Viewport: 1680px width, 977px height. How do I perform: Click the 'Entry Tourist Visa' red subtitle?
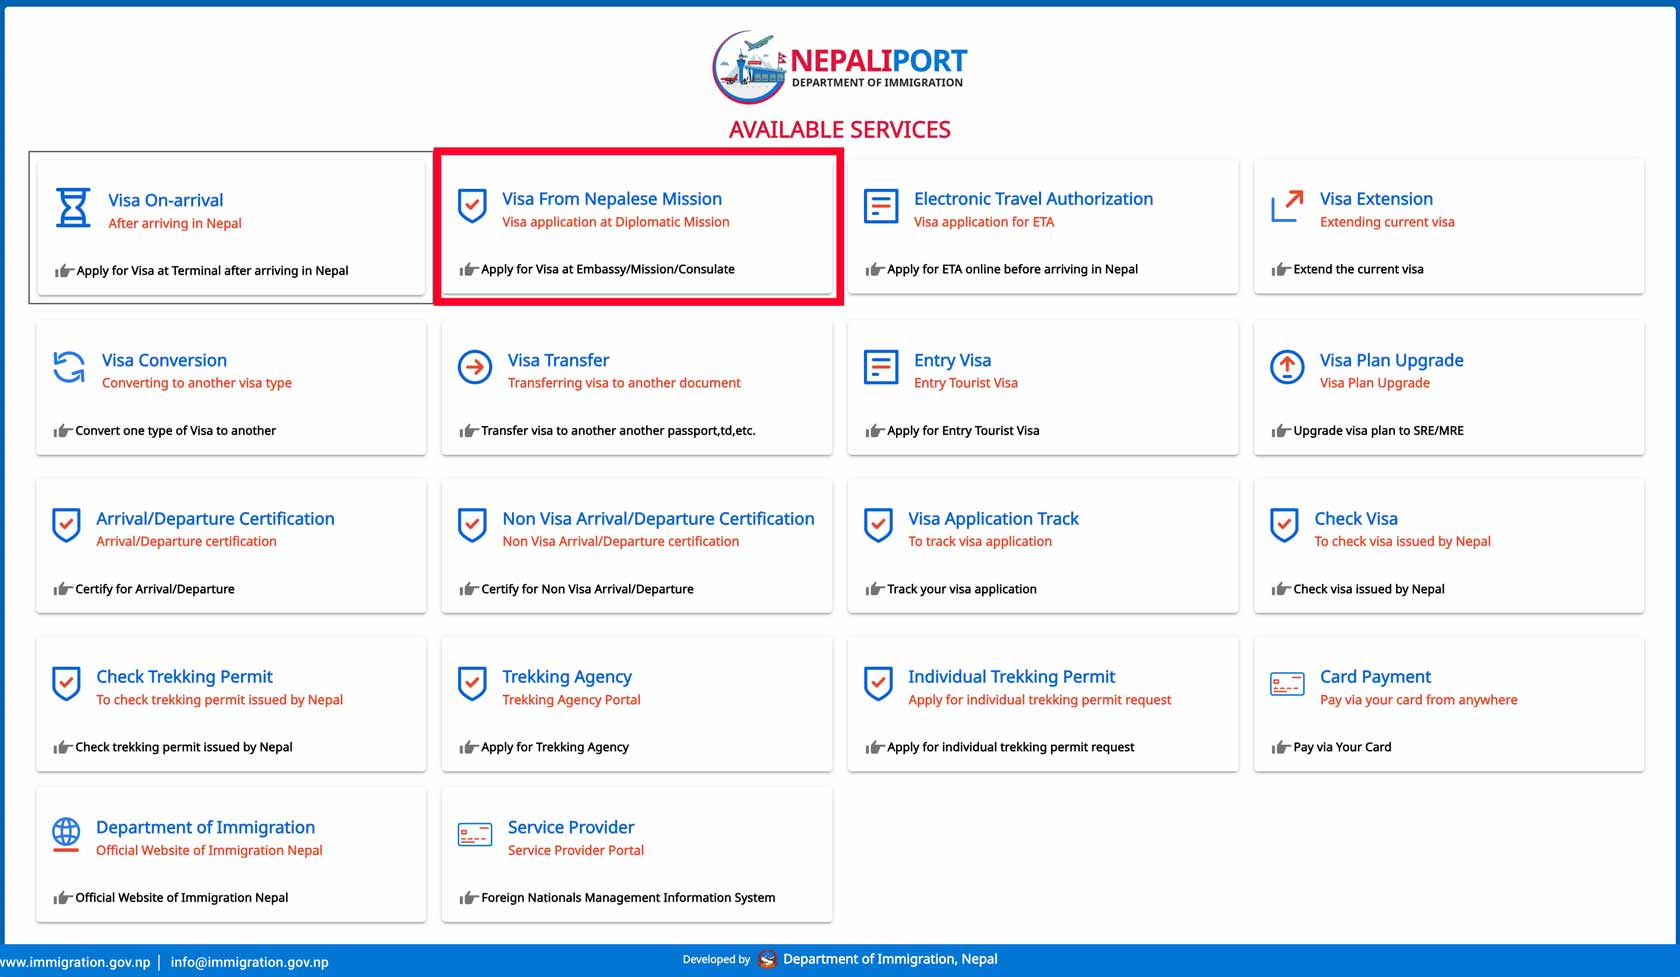point(966,383)
